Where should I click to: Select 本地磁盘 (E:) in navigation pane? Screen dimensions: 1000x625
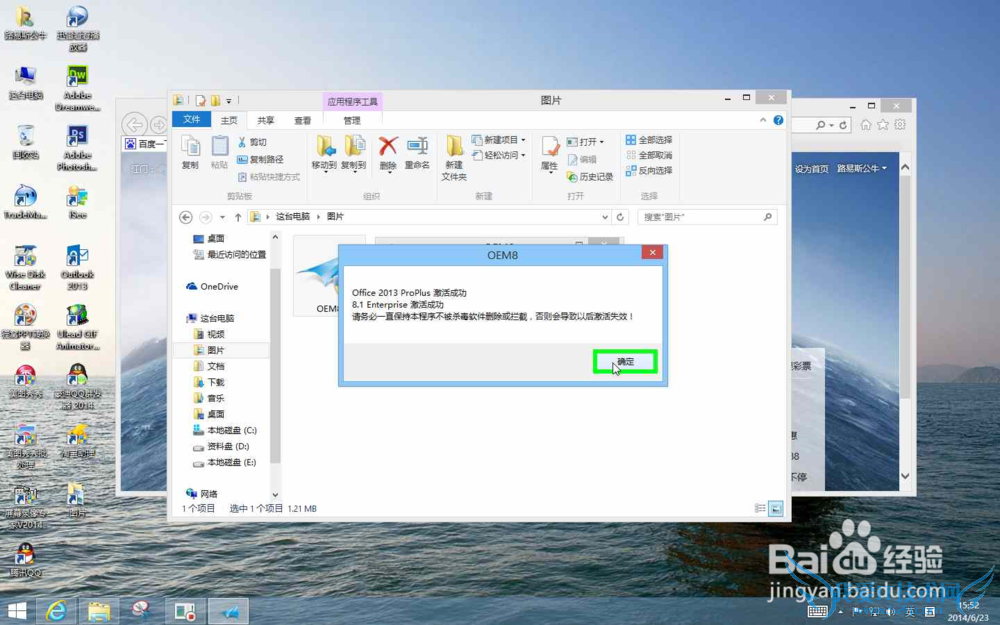(224, 462)
